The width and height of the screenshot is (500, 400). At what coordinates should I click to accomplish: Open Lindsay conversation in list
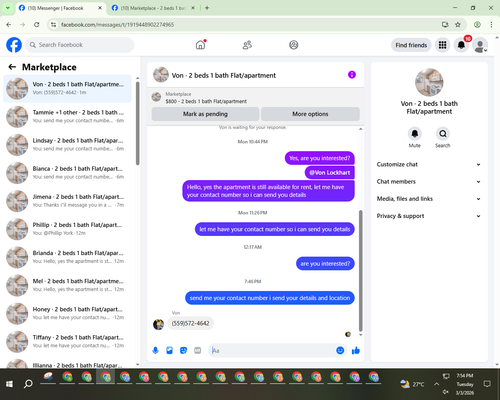(x=67, y=145)
